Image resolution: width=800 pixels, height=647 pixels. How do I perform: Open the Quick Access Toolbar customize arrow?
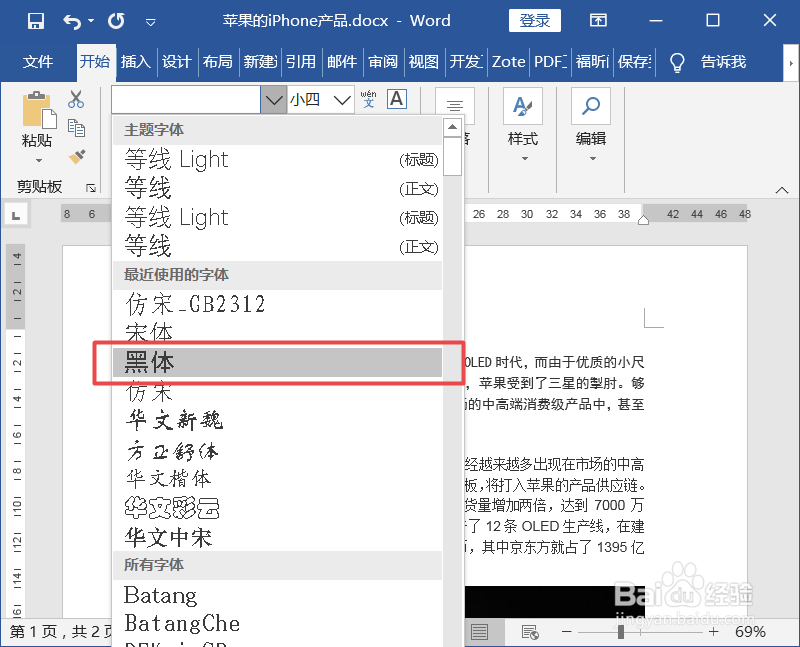click(x=151, y=22)
